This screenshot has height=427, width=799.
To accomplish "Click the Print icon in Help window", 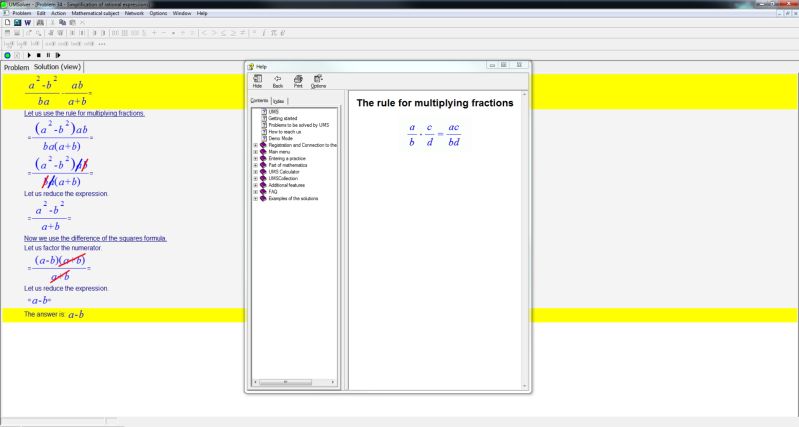I will (298, 81).
